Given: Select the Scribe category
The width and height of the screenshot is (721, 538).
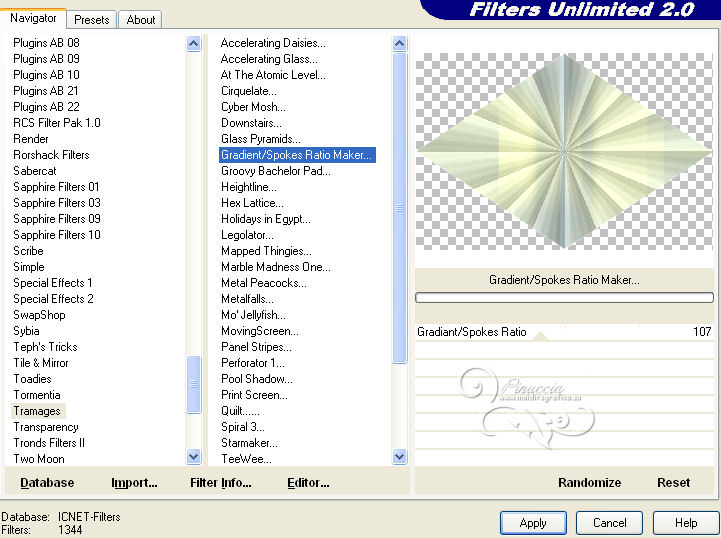Looking at the screenshot, I should point(29,251).
